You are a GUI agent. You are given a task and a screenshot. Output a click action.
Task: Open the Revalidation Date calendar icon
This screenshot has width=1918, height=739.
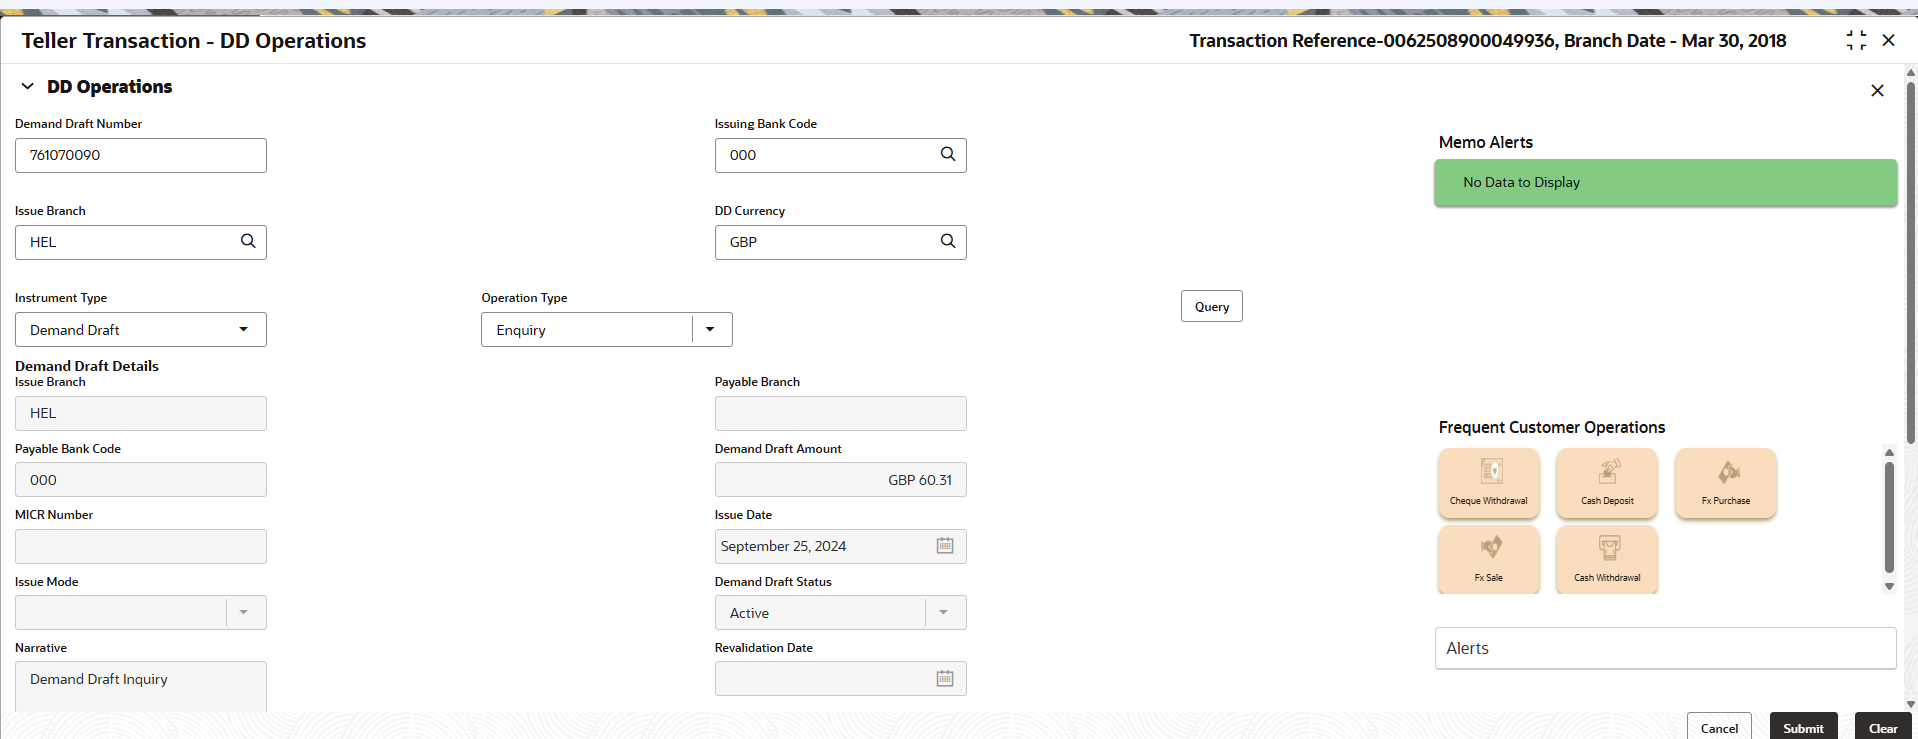(x=945, y=678)
